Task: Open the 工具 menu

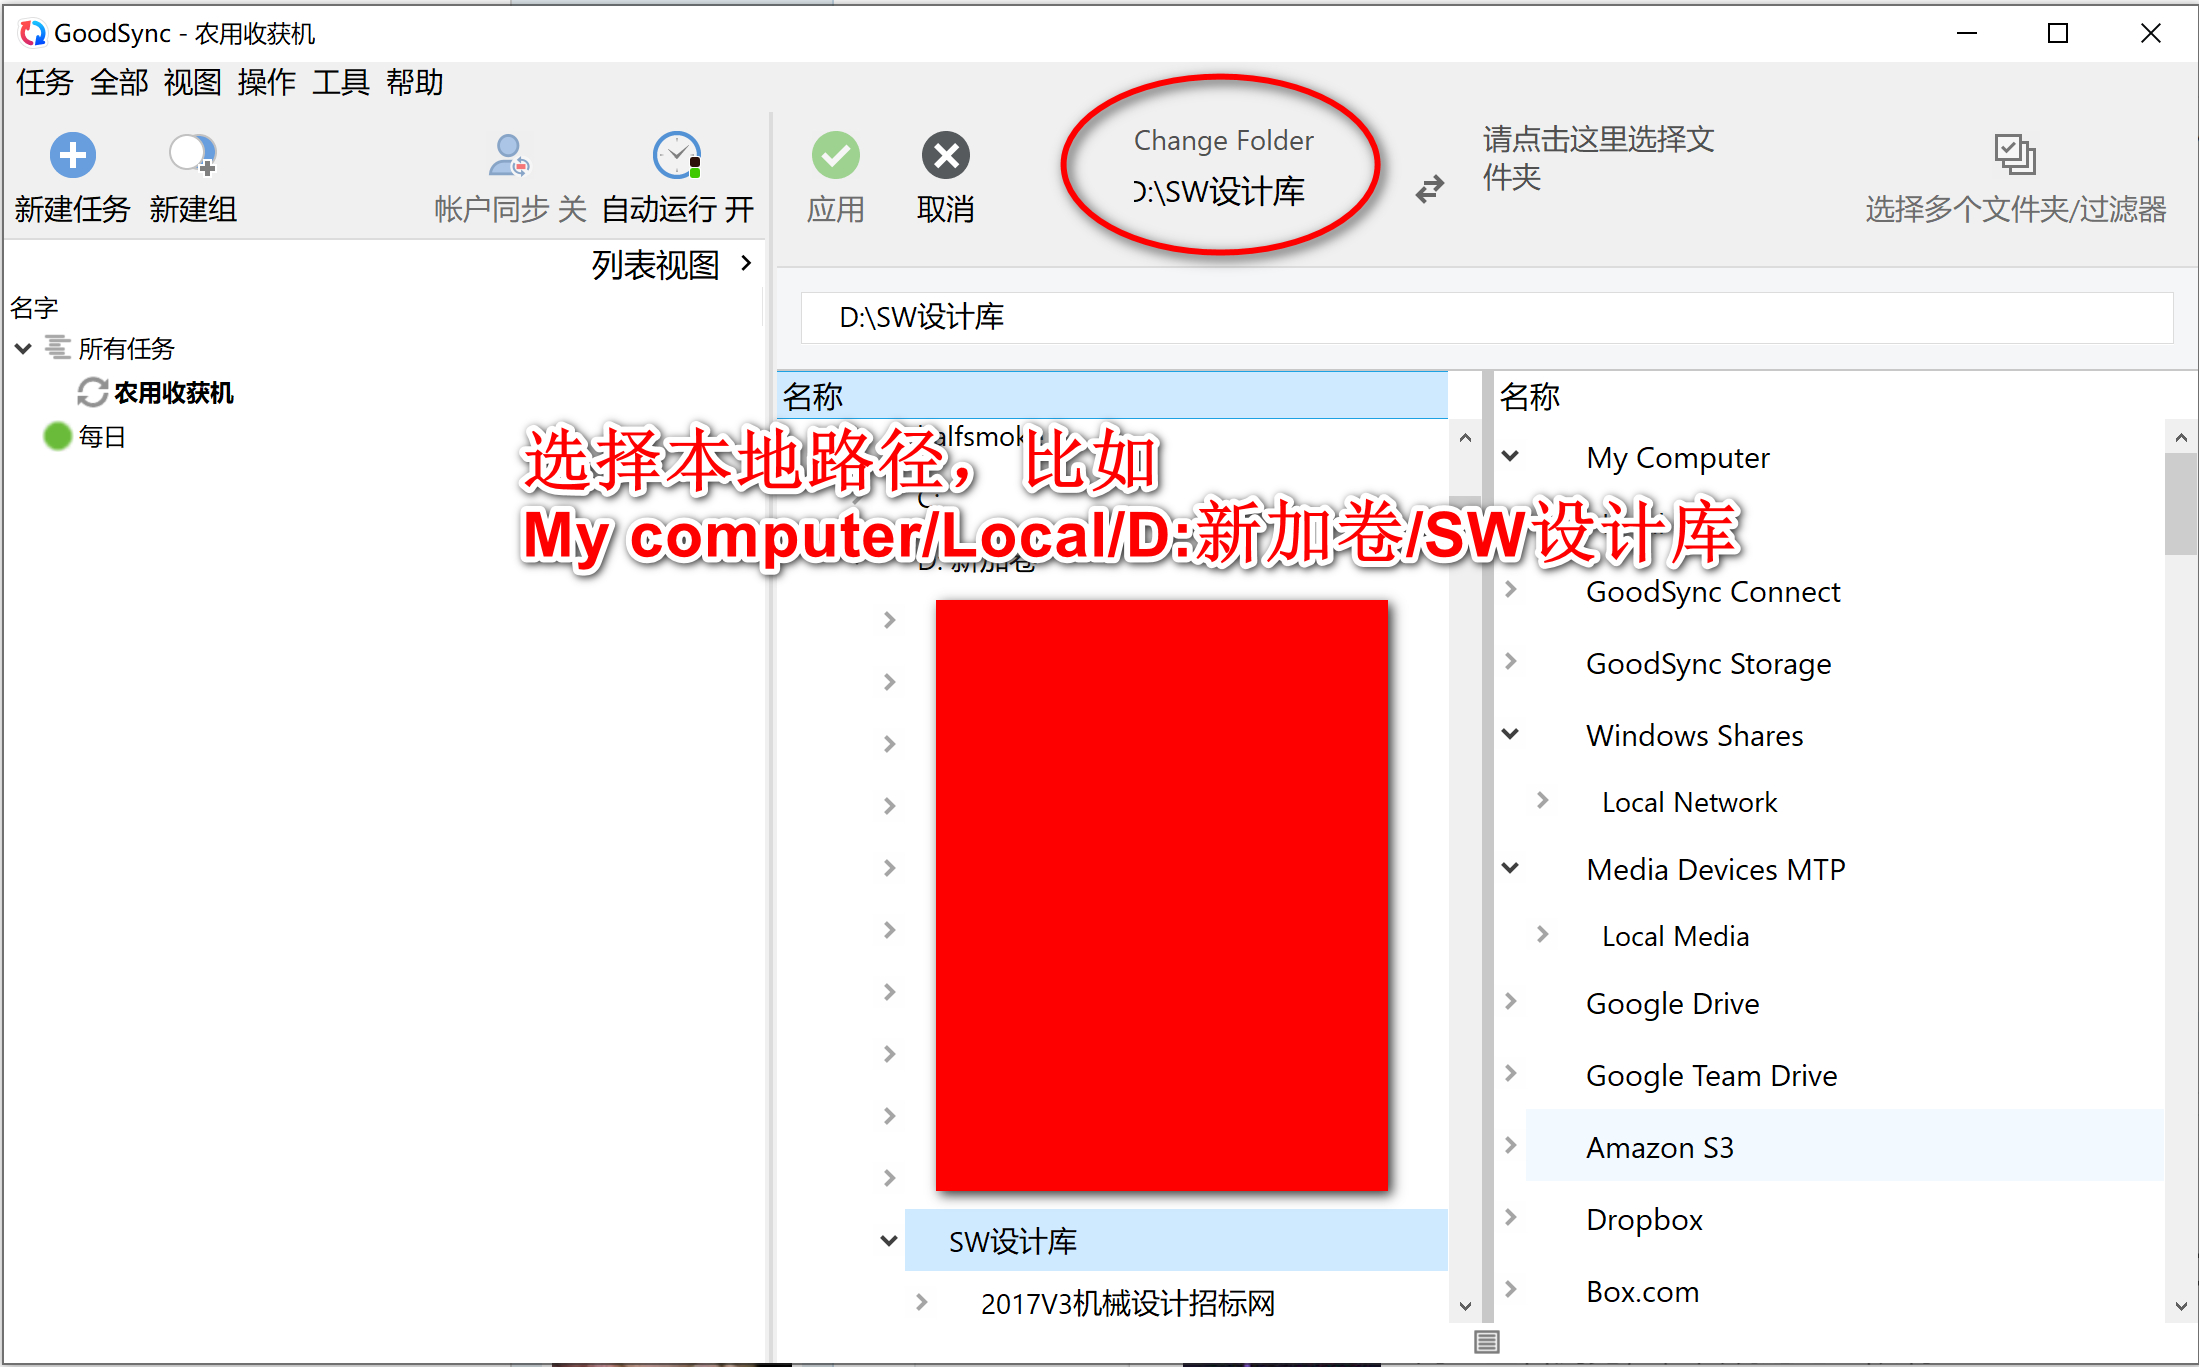Action: 341,82
